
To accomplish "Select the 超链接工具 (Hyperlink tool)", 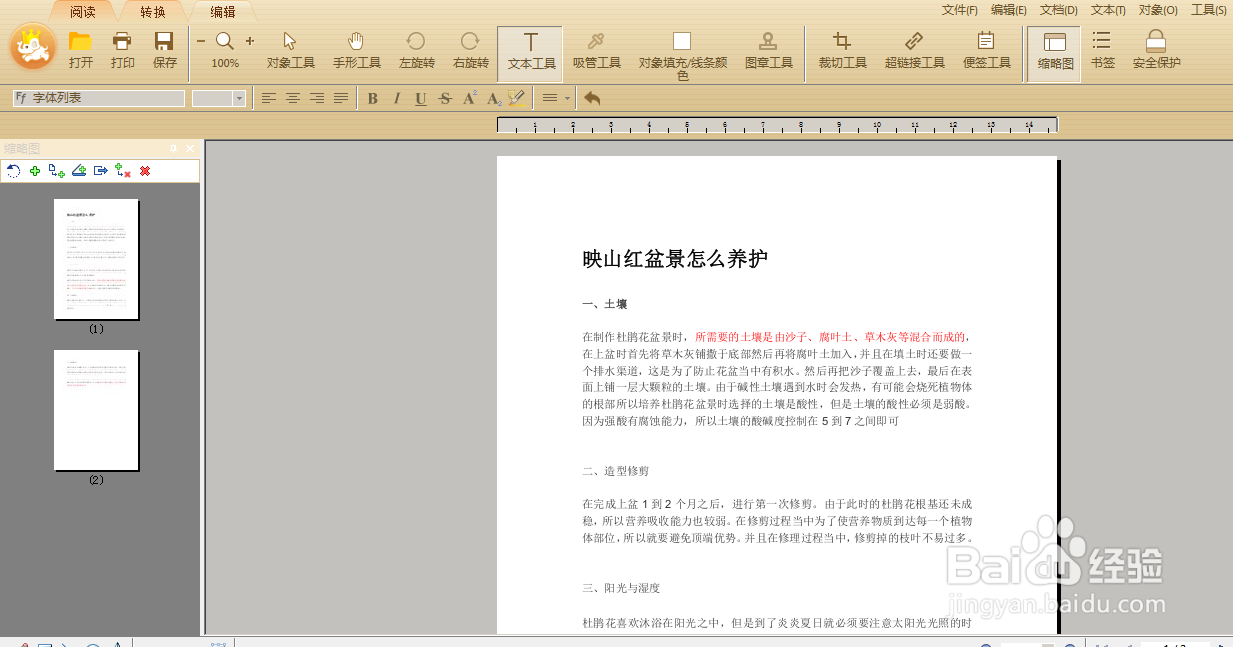I will tap(913, 52).
